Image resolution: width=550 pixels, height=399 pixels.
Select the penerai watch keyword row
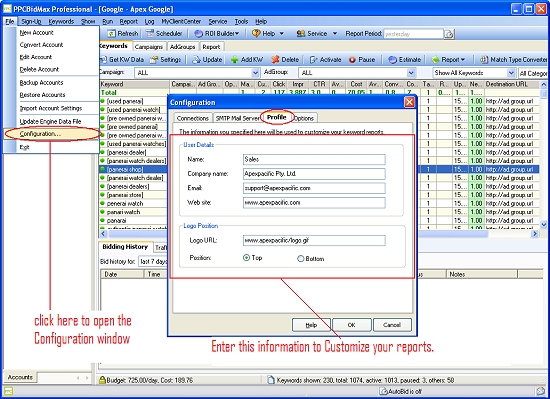(133, 203)
